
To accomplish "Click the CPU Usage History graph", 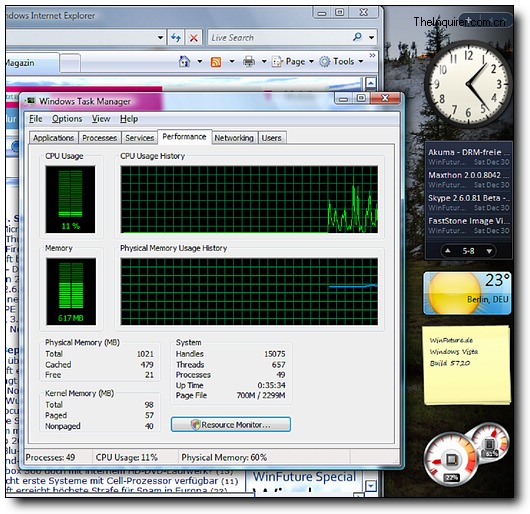I will click(x=249, y=199).
